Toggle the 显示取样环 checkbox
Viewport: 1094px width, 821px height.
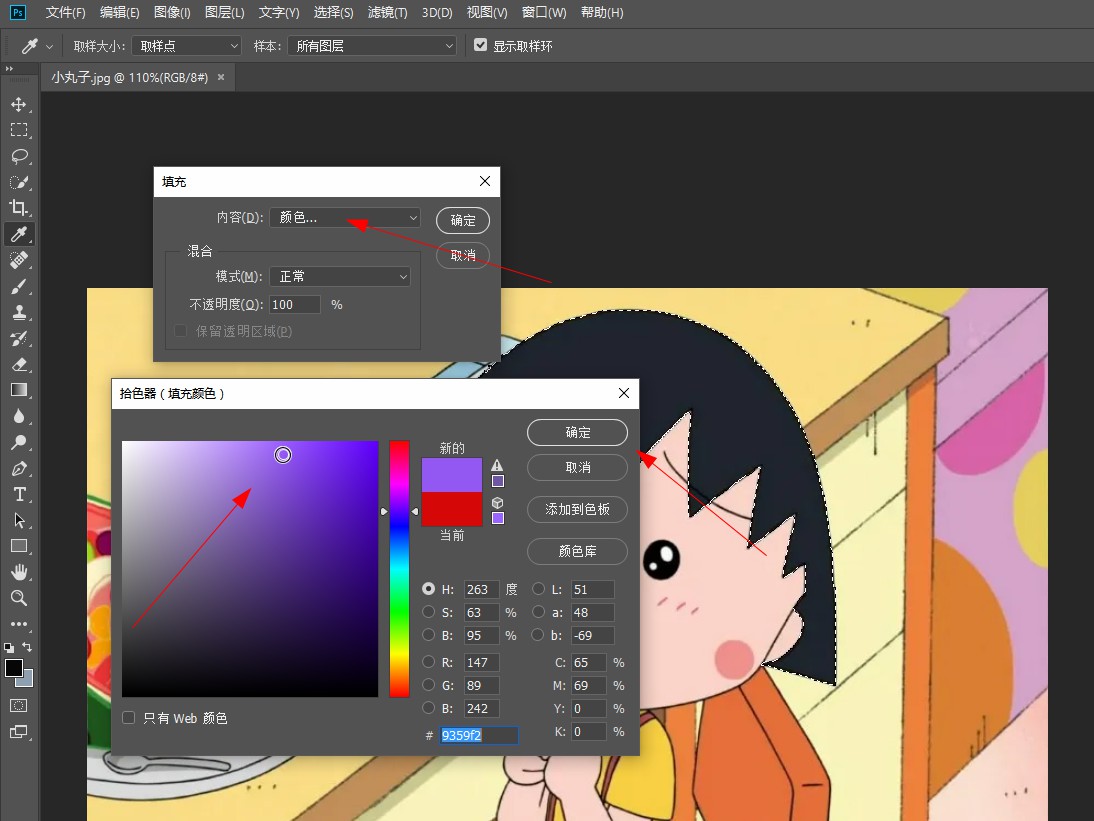[x=481, y=46]
